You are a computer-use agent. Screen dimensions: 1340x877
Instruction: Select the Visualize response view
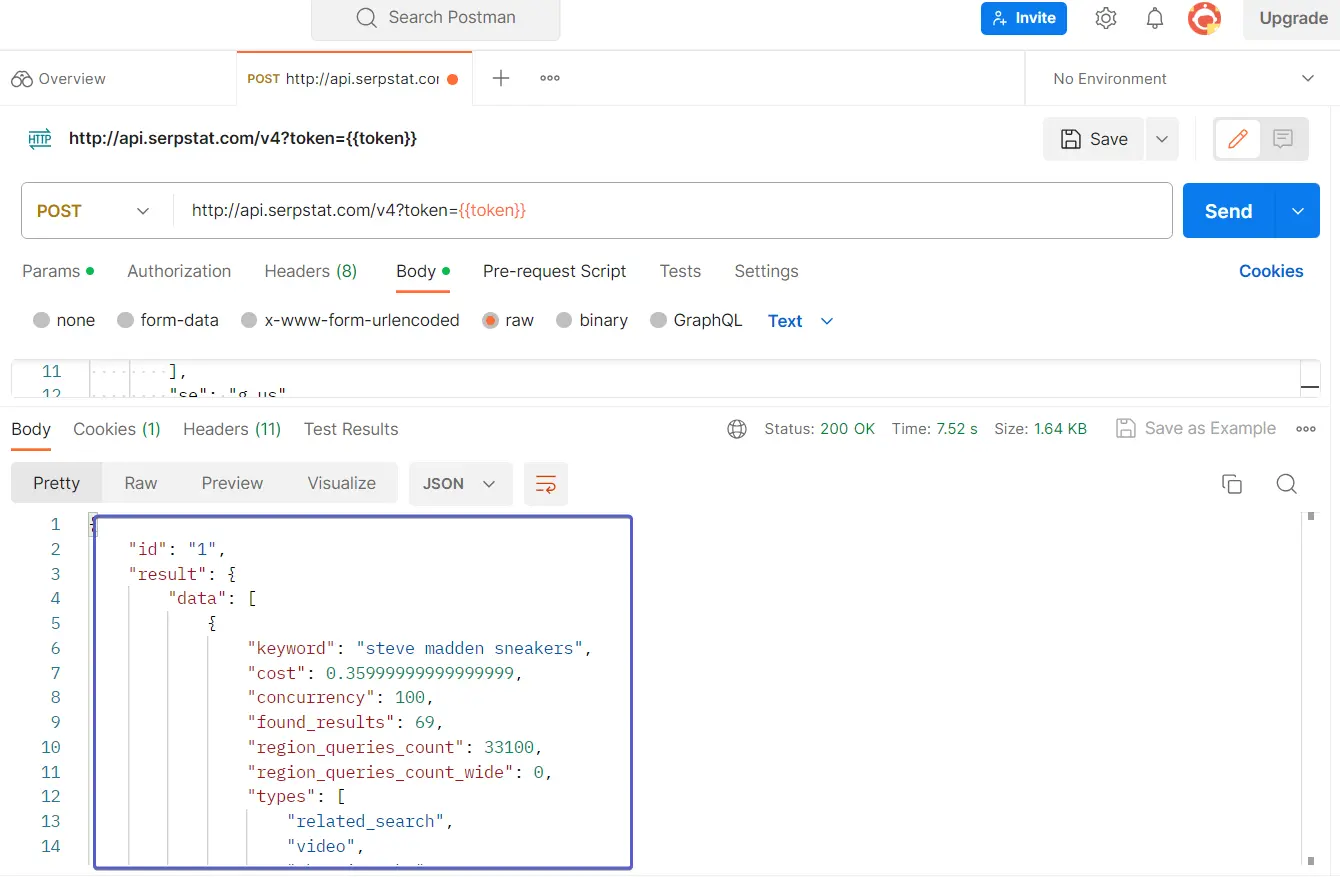coord(342,483)
